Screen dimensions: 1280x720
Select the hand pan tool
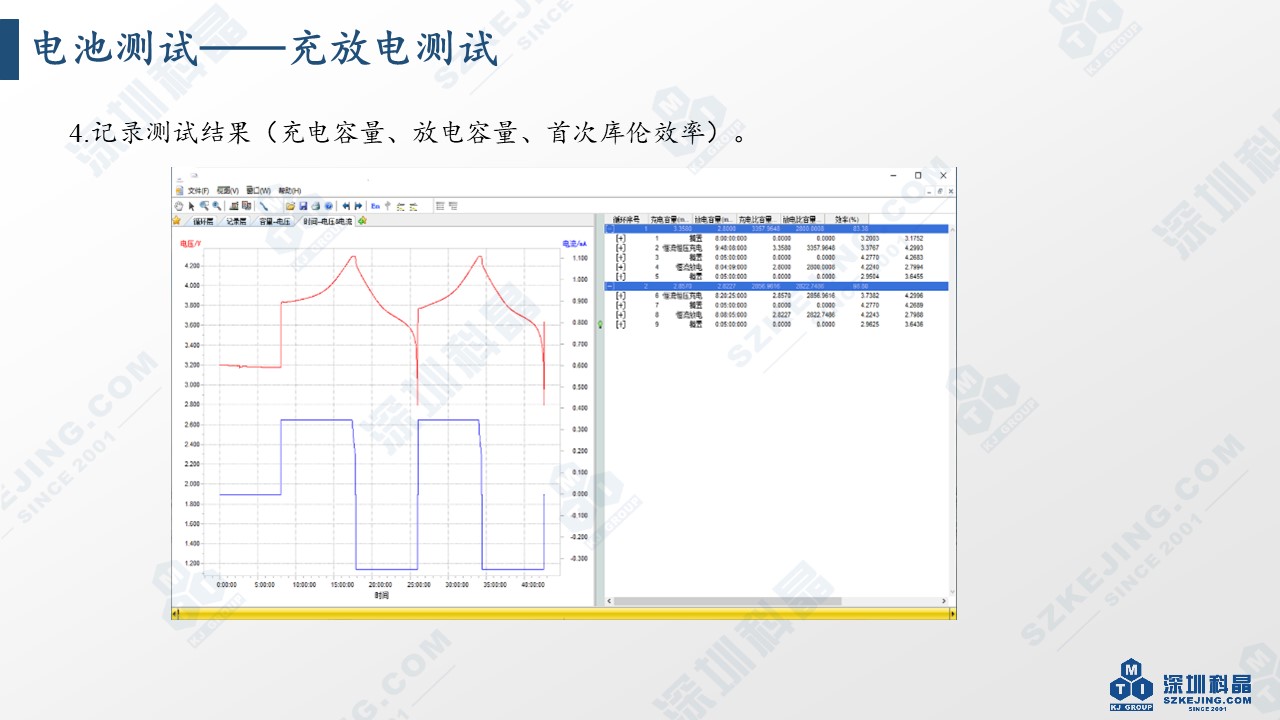click(179, 206)
